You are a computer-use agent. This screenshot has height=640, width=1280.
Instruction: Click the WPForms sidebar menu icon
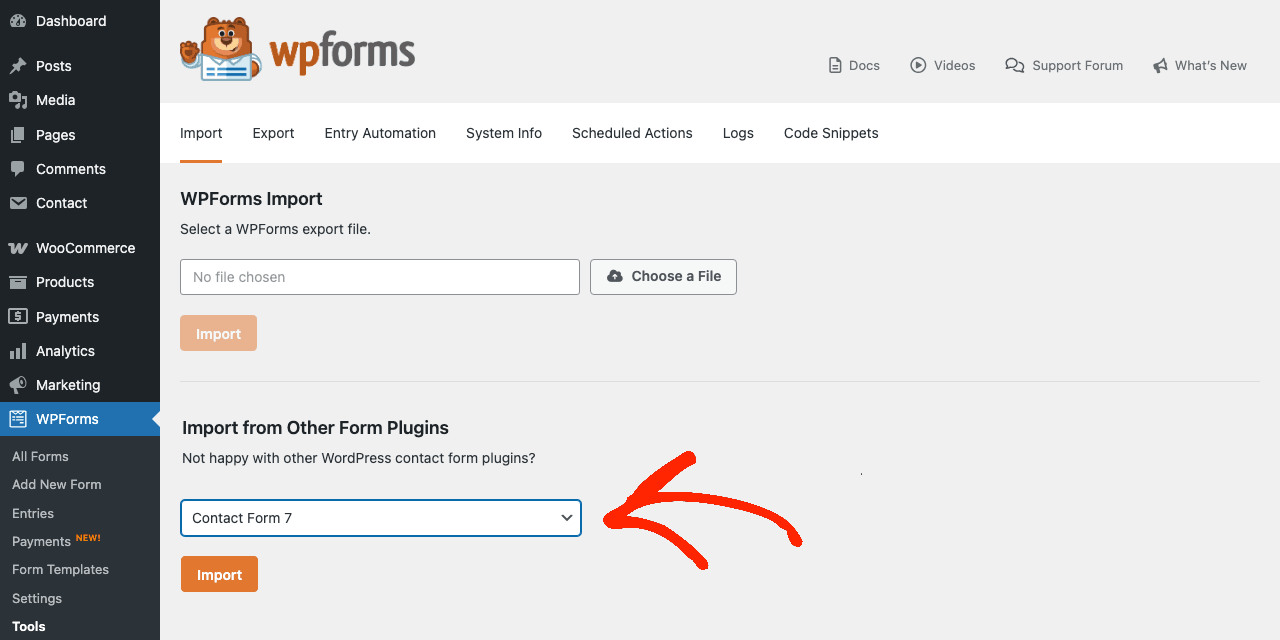(18, 419)
